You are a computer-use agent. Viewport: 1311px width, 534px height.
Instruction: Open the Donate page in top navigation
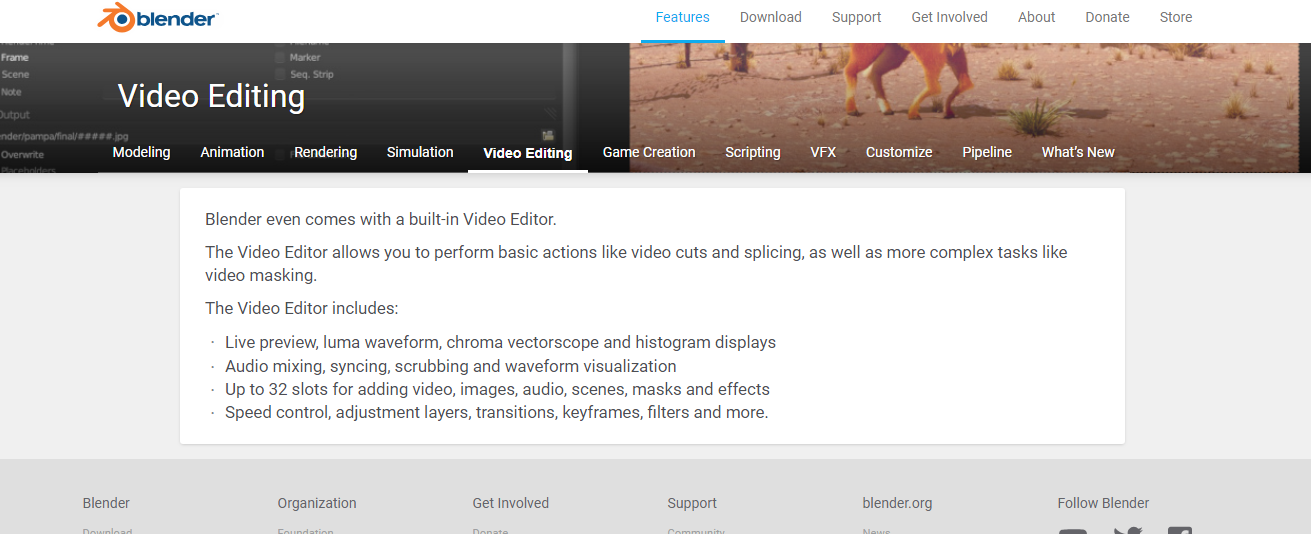1108,17
